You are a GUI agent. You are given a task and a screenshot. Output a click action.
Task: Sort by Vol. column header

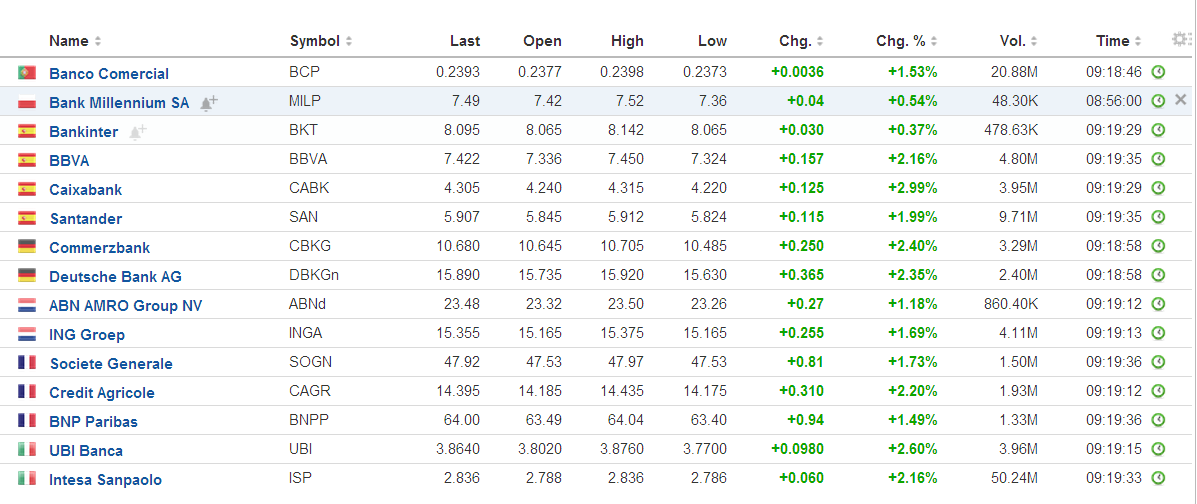pos(1018,41)
